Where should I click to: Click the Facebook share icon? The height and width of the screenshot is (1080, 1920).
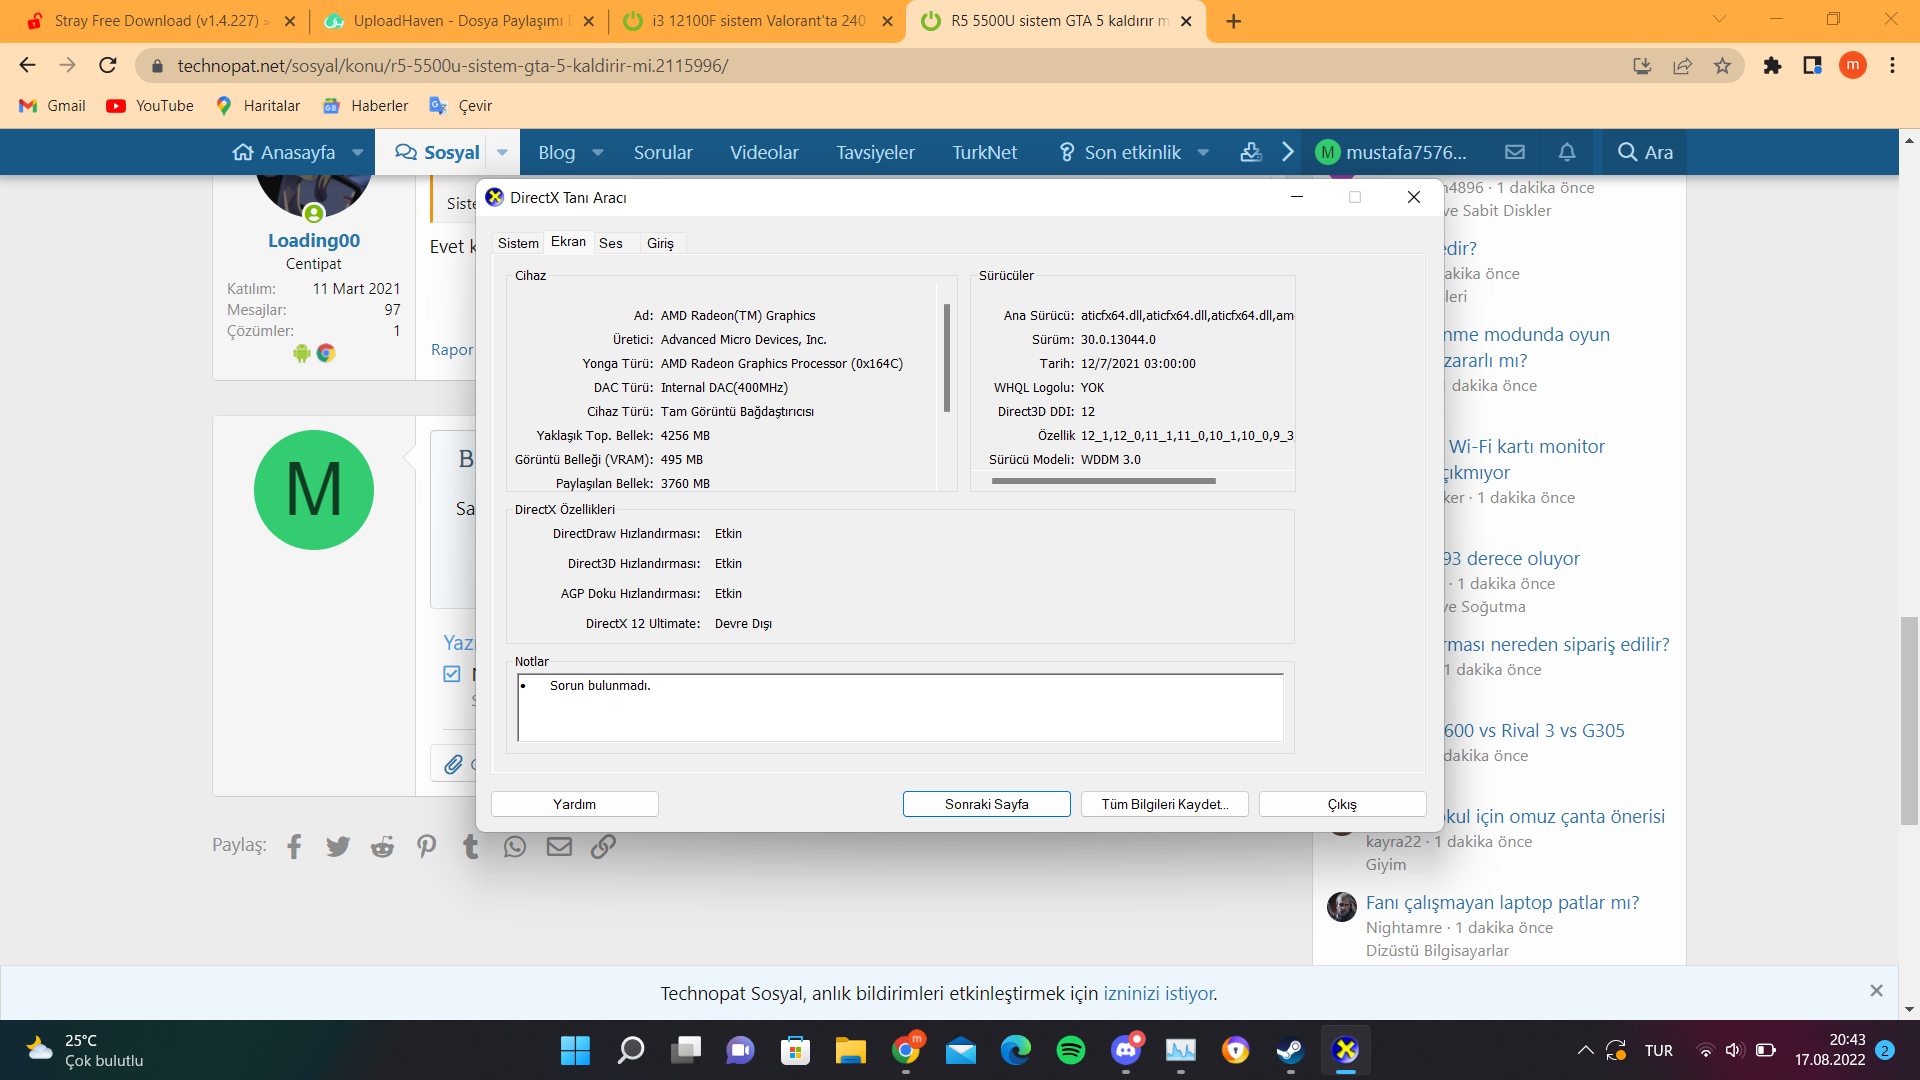(294, 847)
